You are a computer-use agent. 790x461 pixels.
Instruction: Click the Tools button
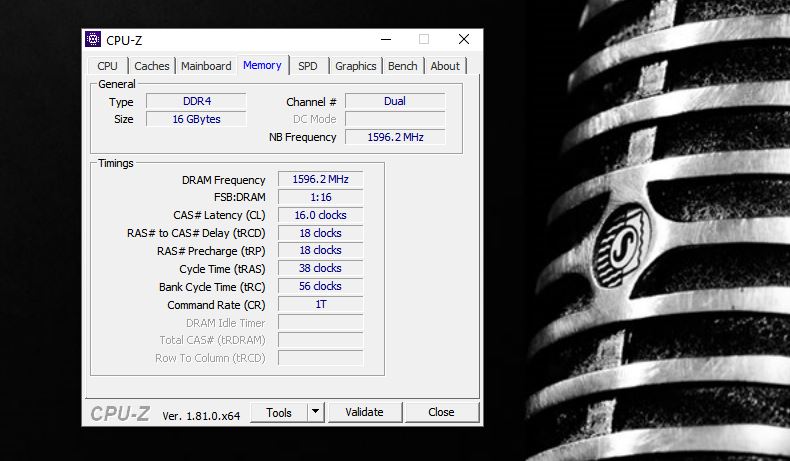[x=279, y=413]
